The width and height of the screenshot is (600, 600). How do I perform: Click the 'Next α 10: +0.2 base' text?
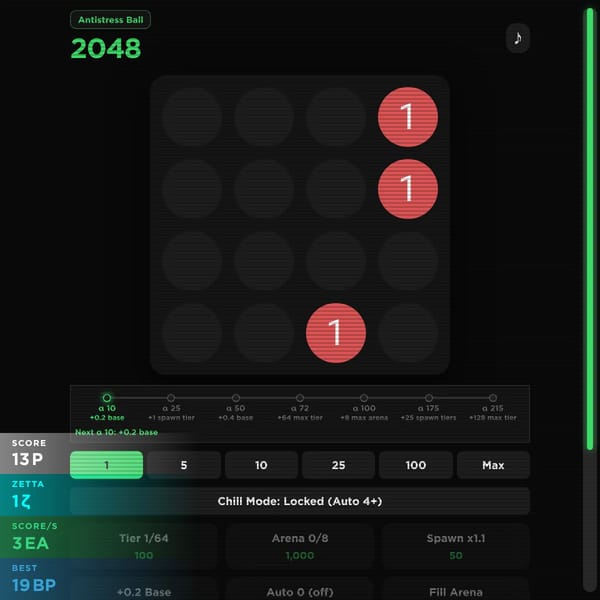click(116, 432)
